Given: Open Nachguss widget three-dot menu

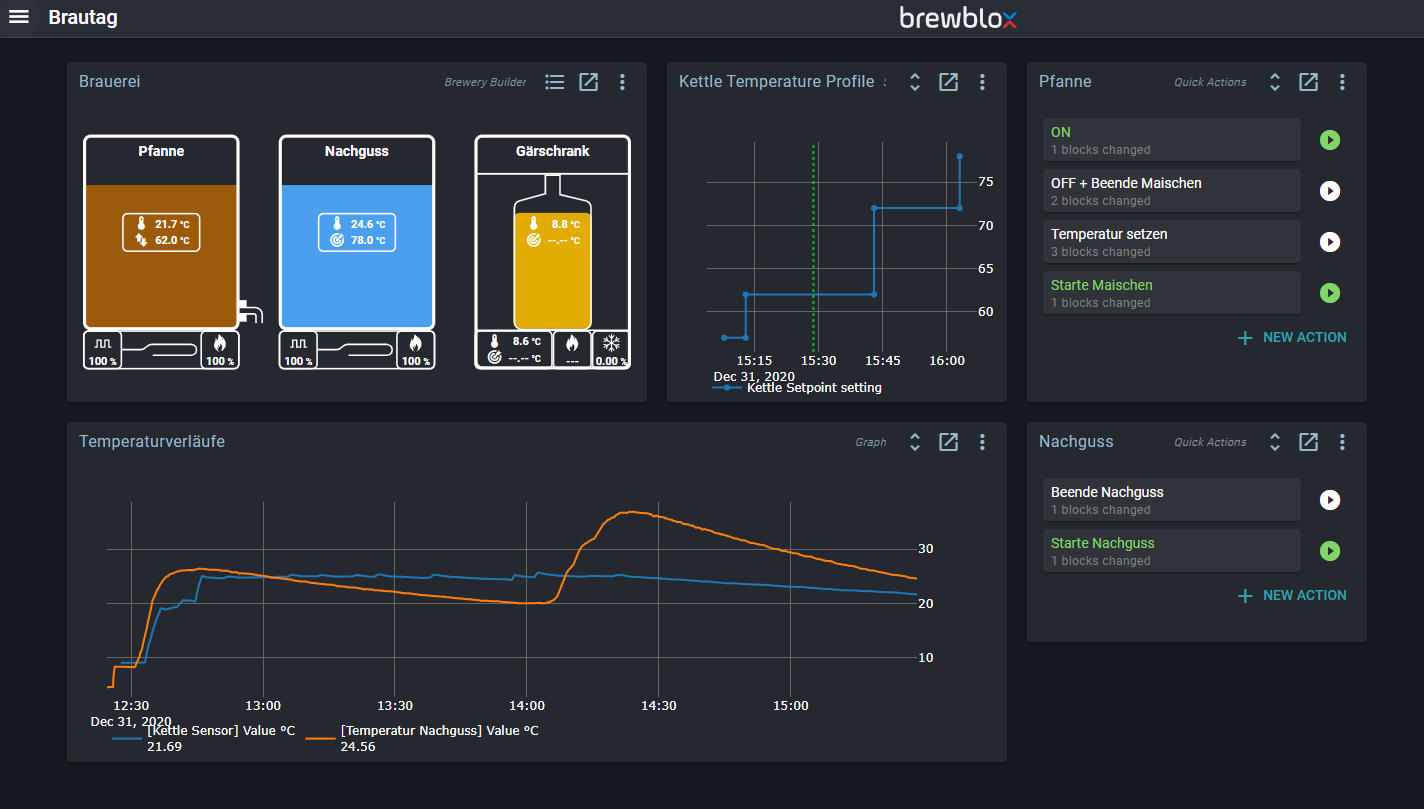Looking at the screenshot, I should pyautogui.click(x=1342, y=442).
